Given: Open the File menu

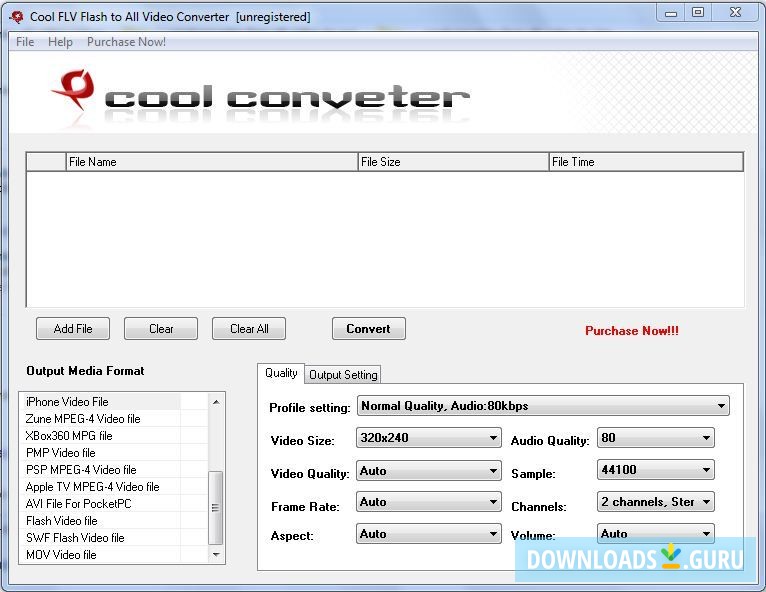Looking at the screenshot, I should (x=25, y=42).
